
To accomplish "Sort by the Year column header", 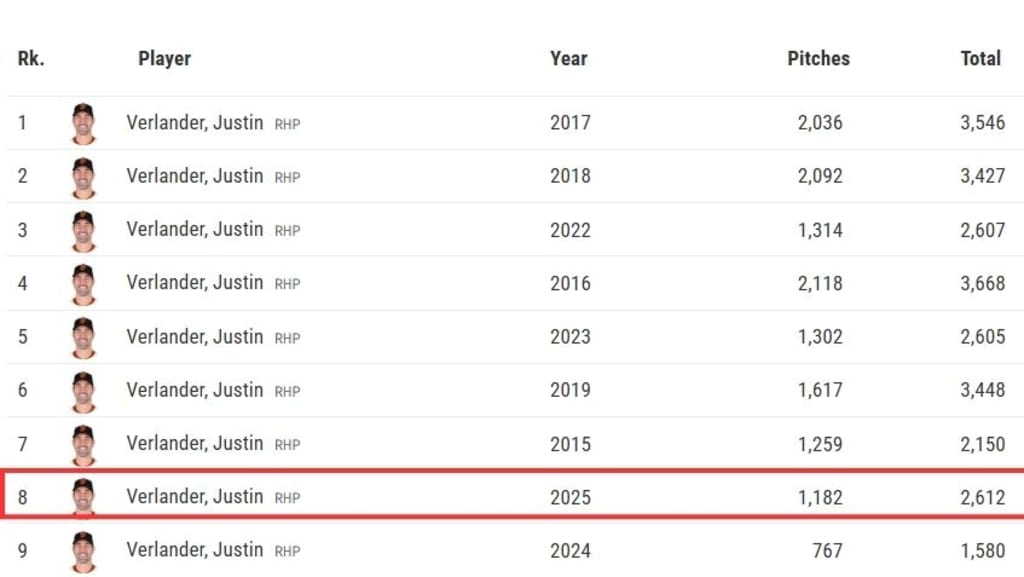I will click(x=568, y=59).
